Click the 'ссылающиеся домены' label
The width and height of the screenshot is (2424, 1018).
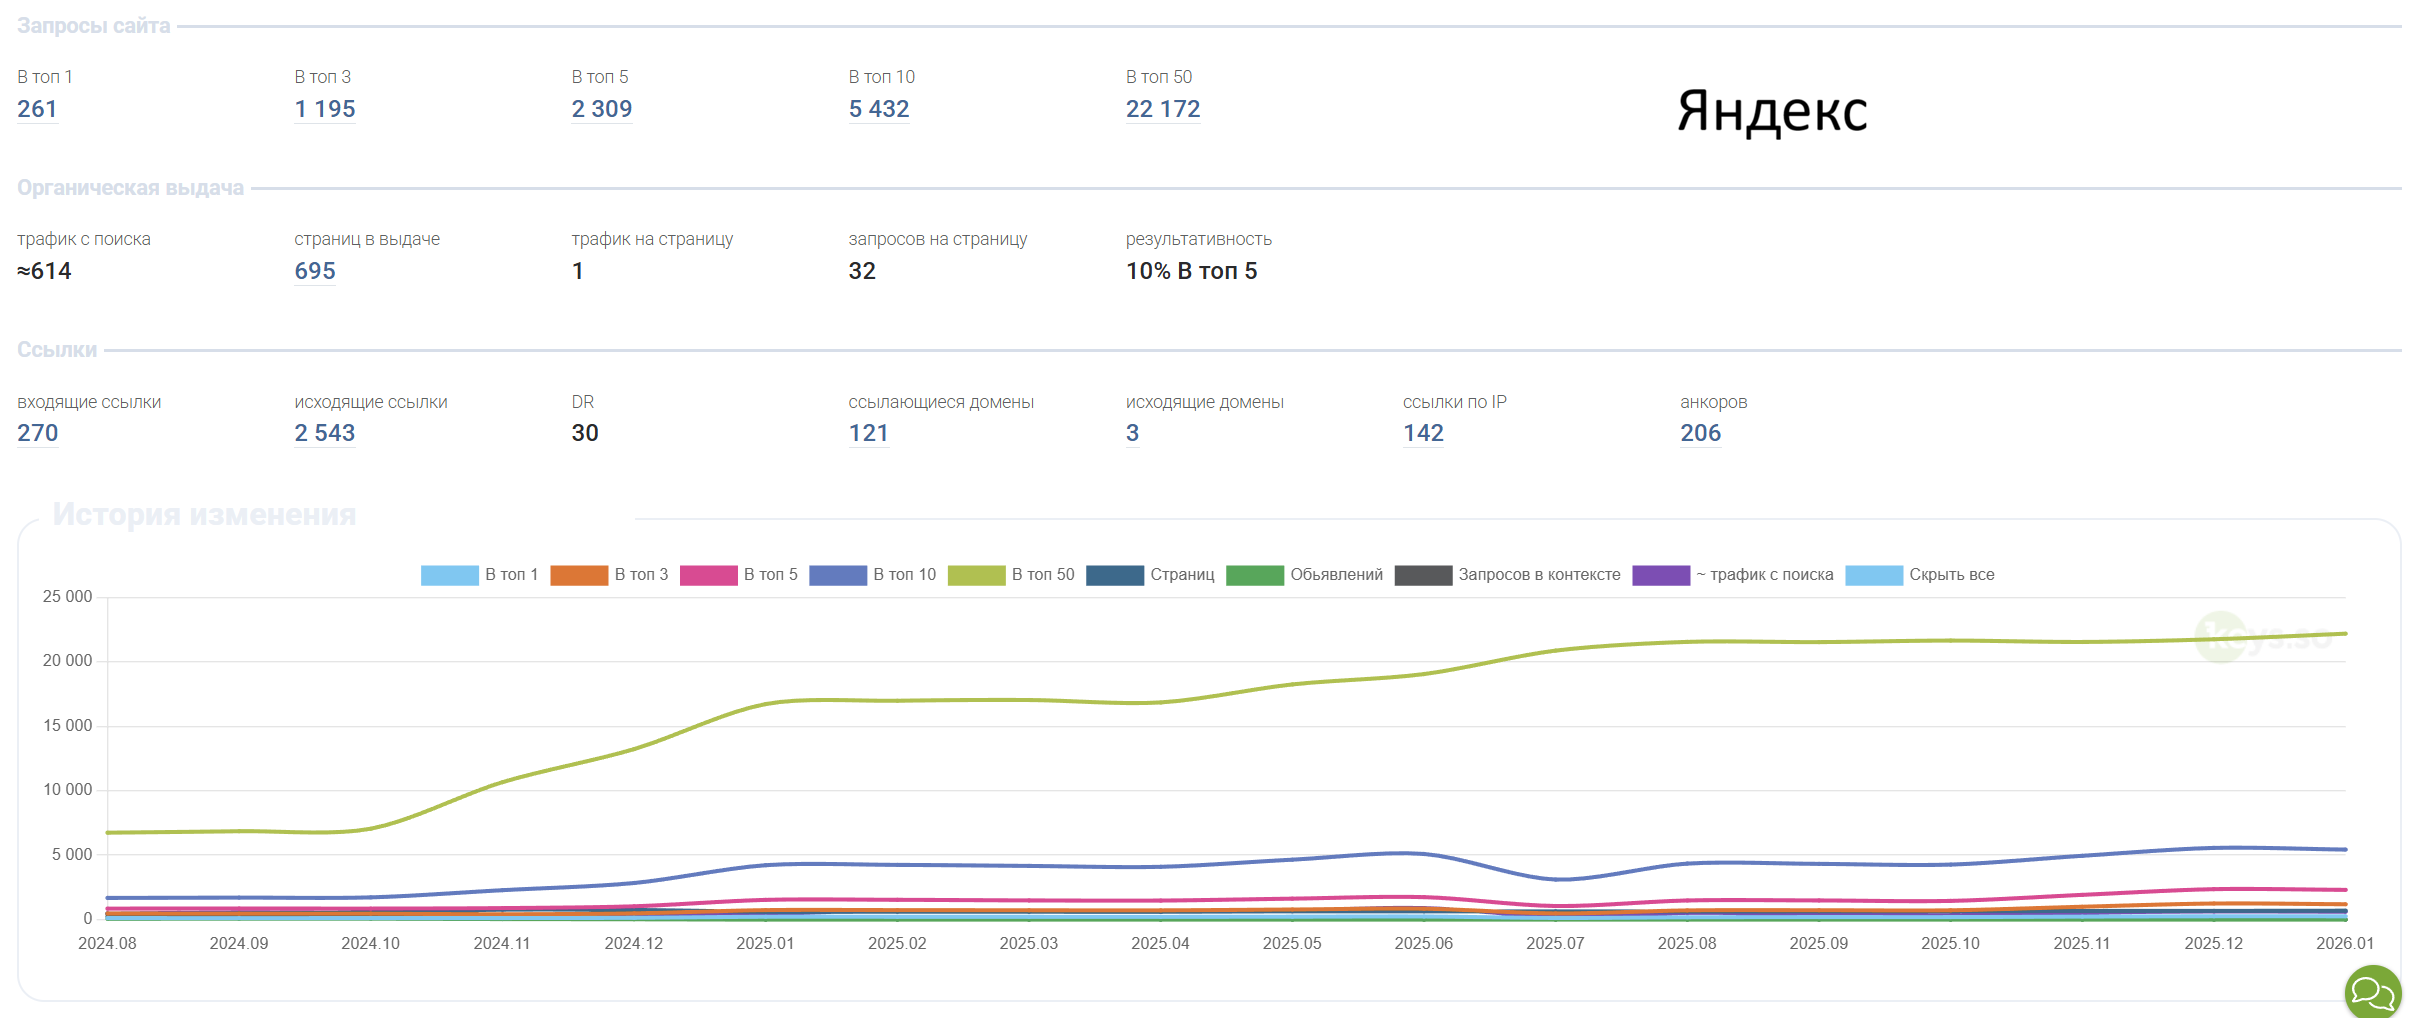[941, 402]
